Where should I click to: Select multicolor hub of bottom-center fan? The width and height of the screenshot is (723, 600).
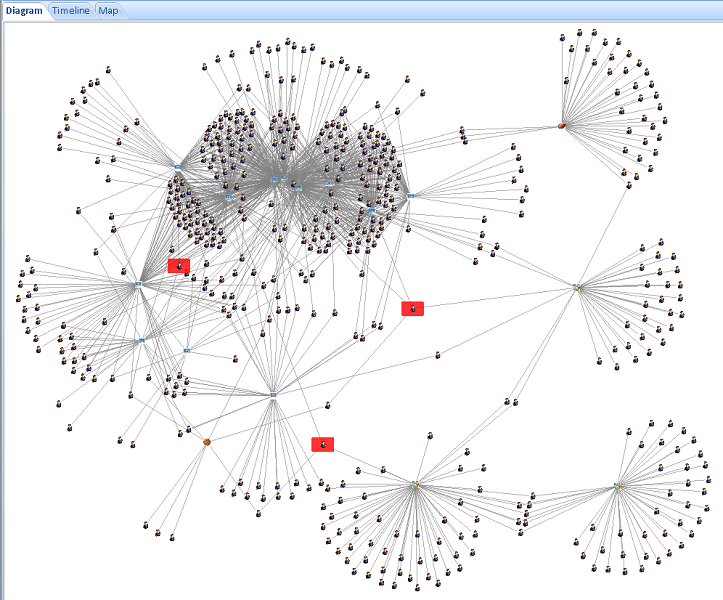pos(415,484)
